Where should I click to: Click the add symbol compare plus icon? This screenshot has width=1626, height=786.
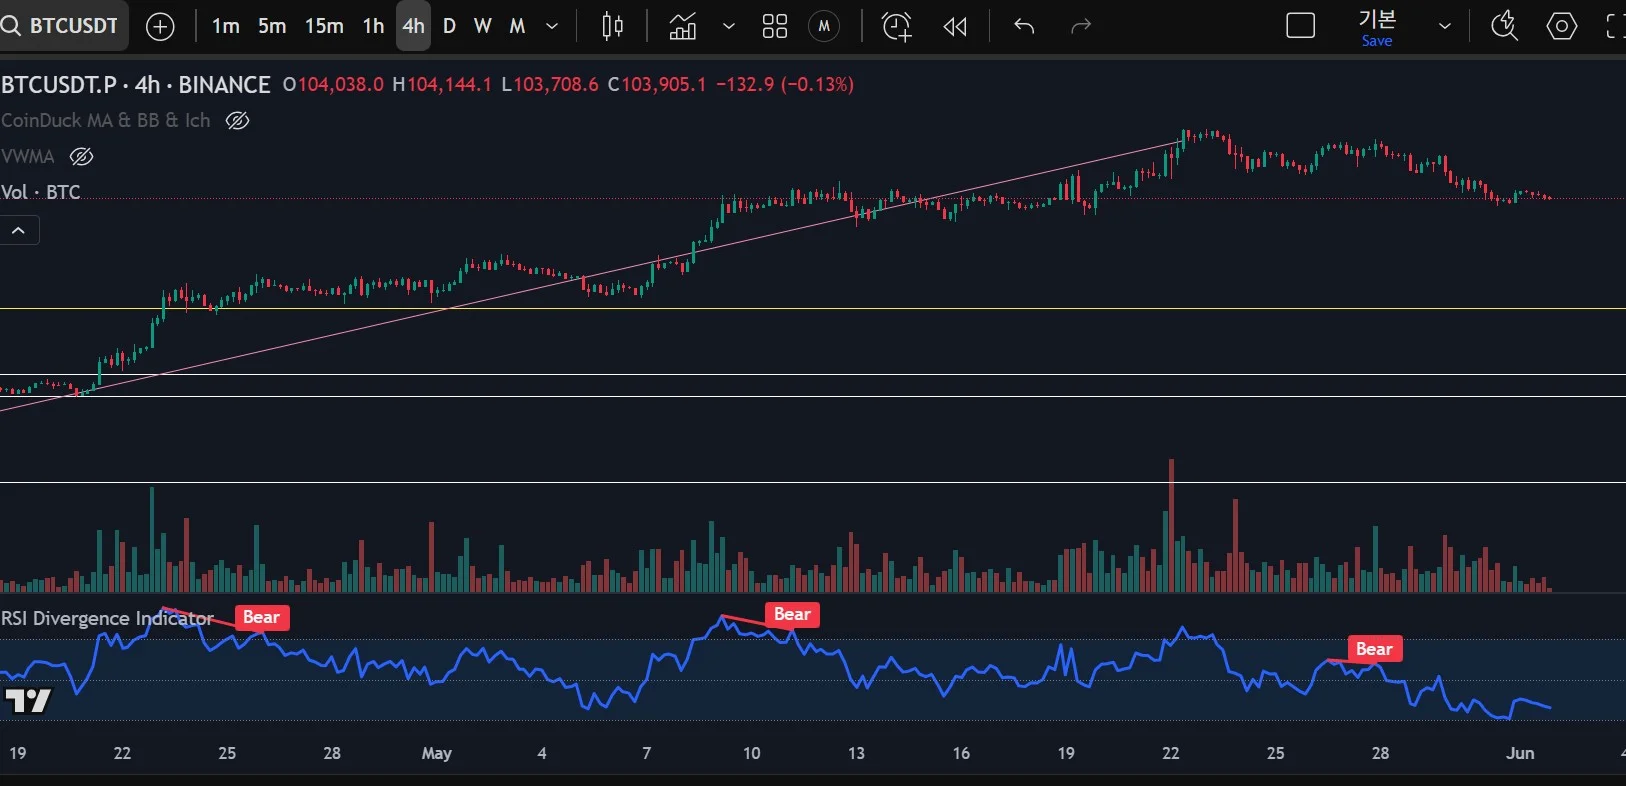point(160,27)
